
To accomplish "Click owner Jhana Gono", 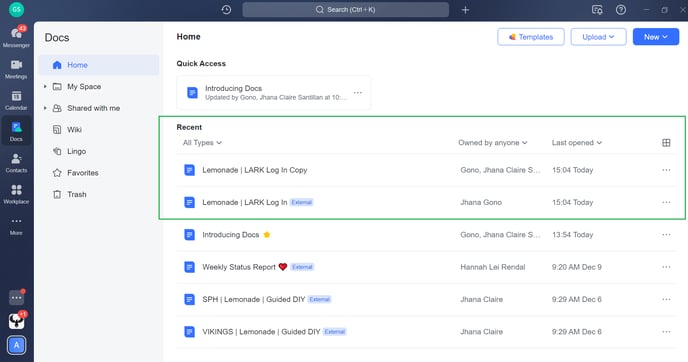I will (x=481, y=202).
